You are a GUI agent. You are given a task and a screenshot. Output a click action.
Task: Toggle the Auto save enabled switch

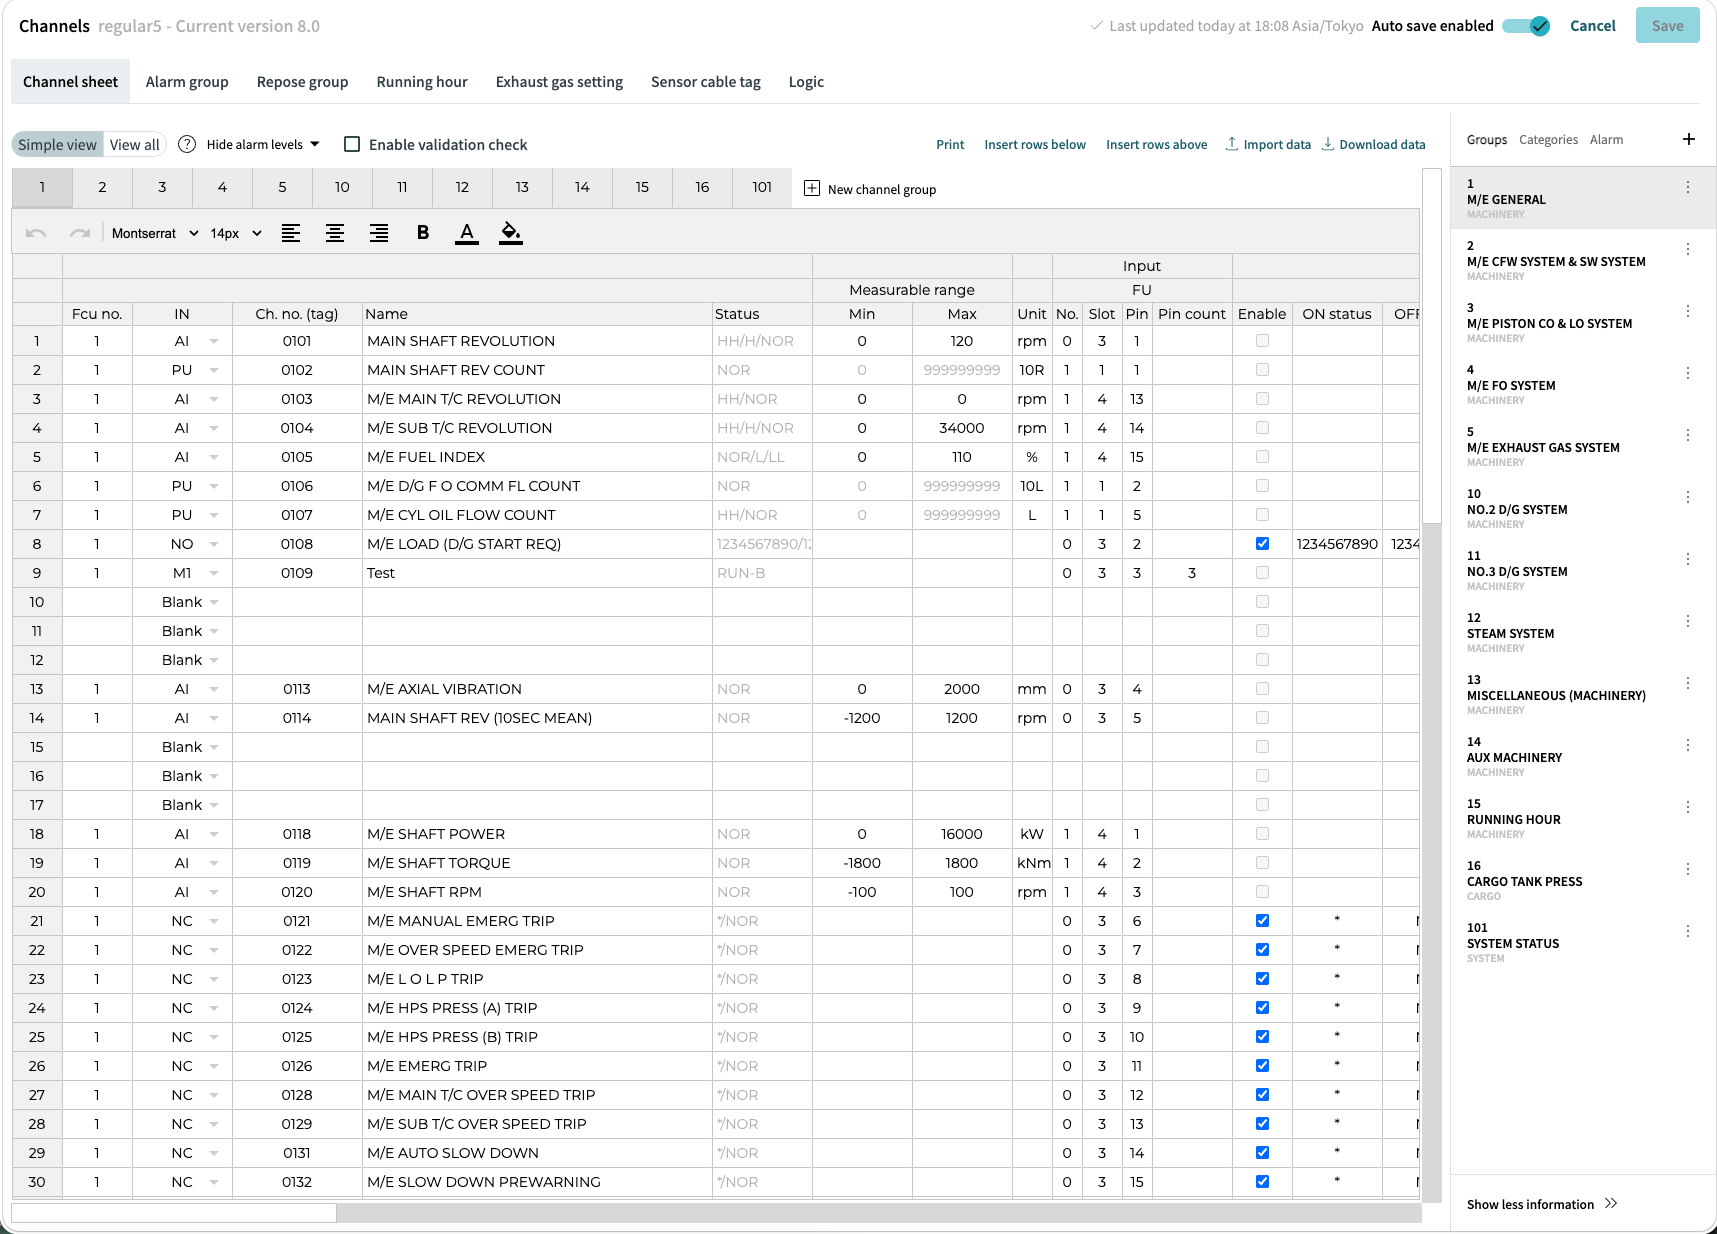pyautogui.click(x=1527, y=26)
